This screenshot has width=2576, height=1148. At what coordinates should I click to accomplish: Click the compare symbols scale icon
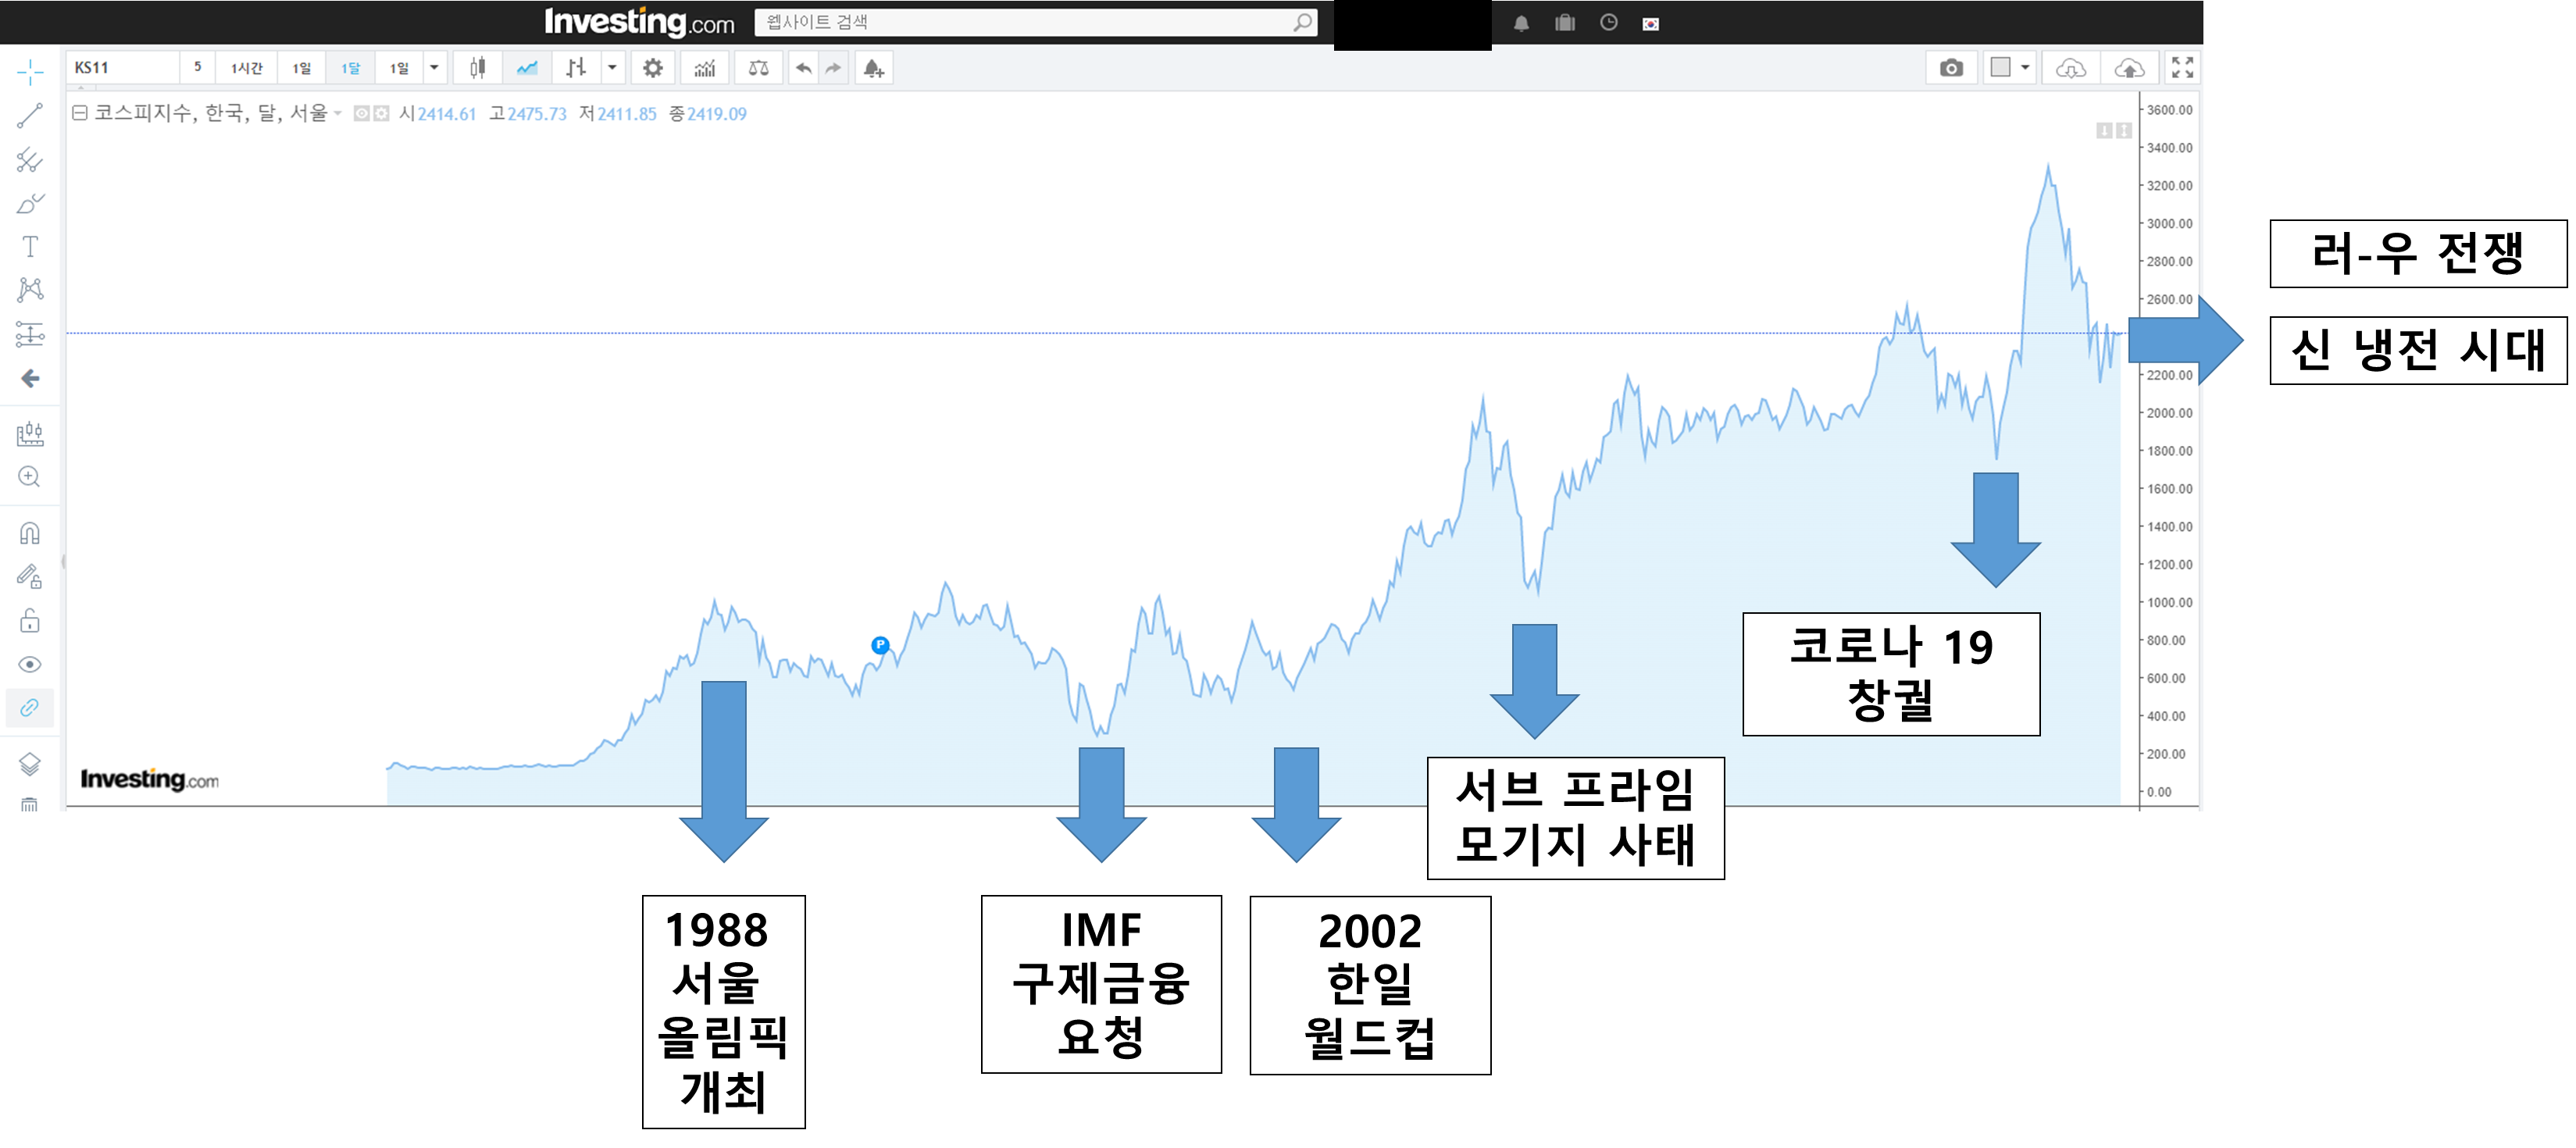pyautogui.click(x=759, y=68)
